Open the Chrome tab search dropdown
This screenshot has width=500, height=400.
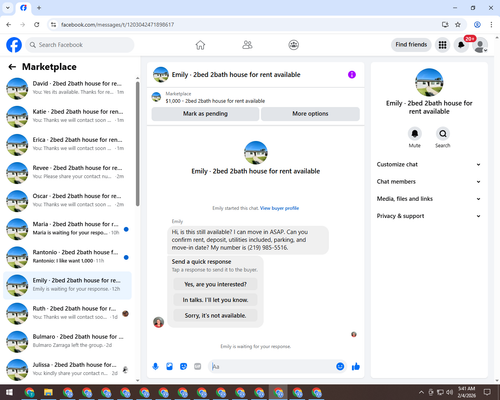[x=8, y=8]
